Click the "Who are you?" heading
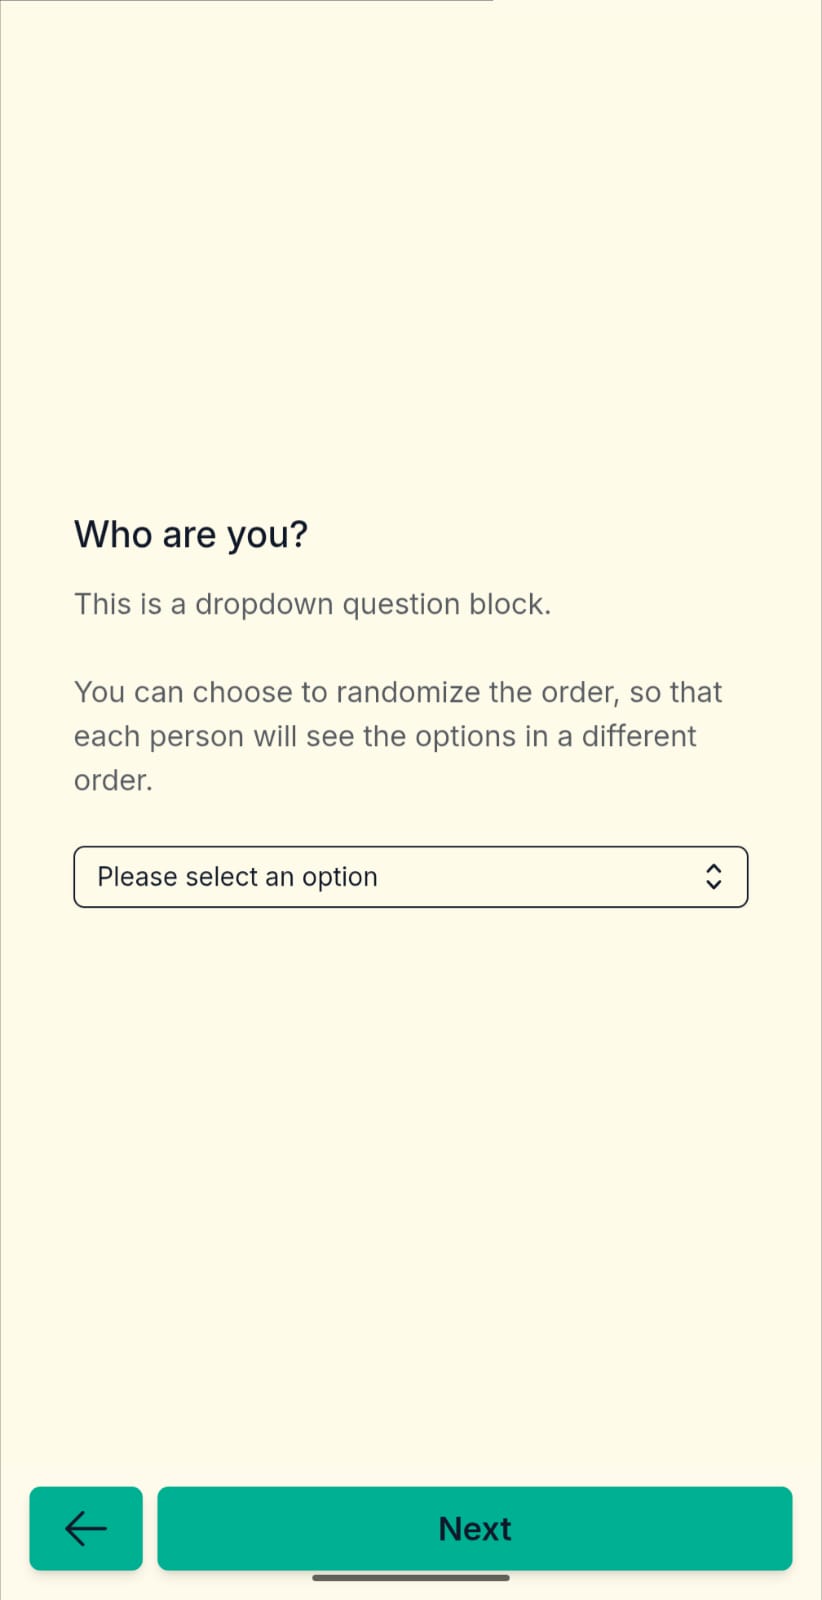 coord(191,535)
